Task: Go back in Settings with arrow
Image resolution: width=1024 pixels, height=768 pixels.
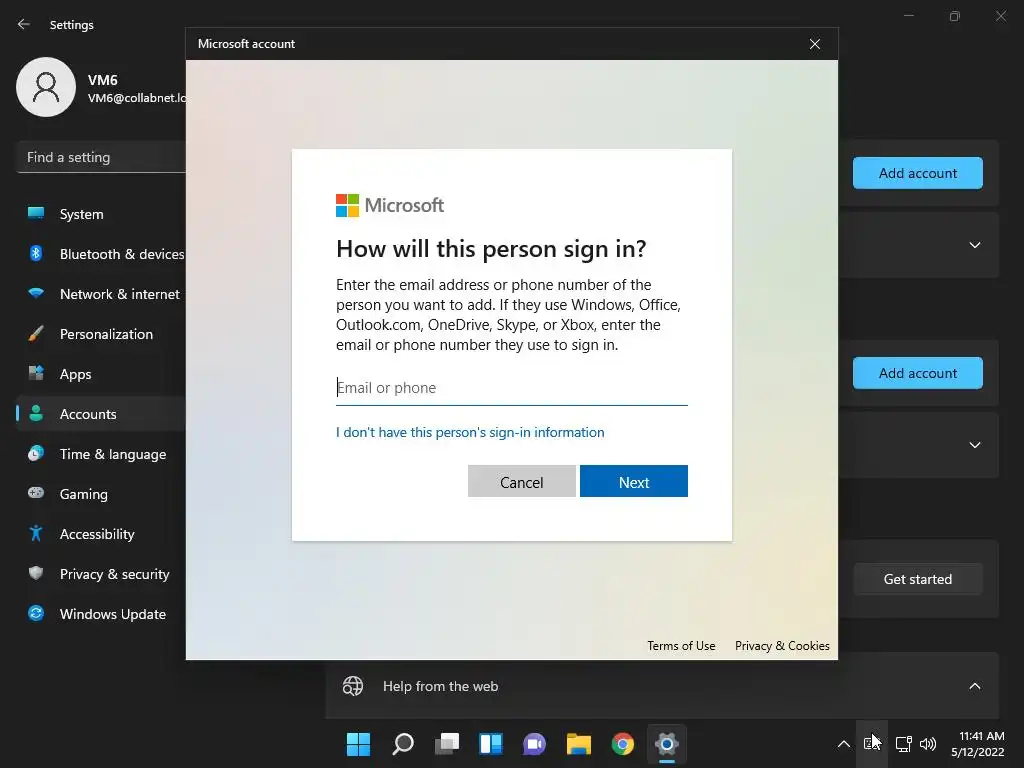Action: [24, 24]
